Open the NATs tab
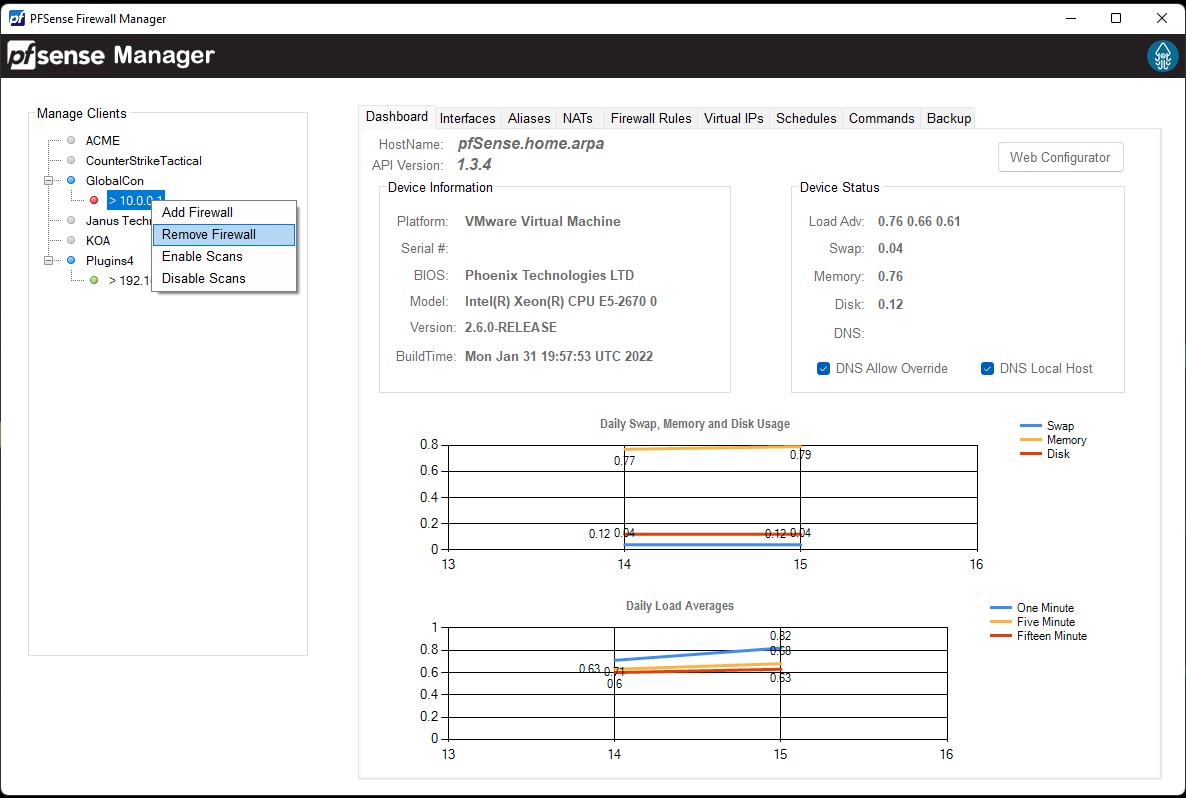Screen dimensions: 1186x798 pos(578,118)
